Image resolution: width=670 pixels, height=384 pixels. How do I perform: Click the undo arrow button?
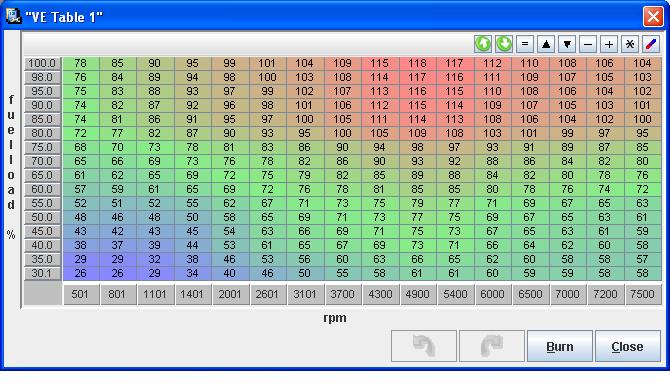[x=424, y=346]
